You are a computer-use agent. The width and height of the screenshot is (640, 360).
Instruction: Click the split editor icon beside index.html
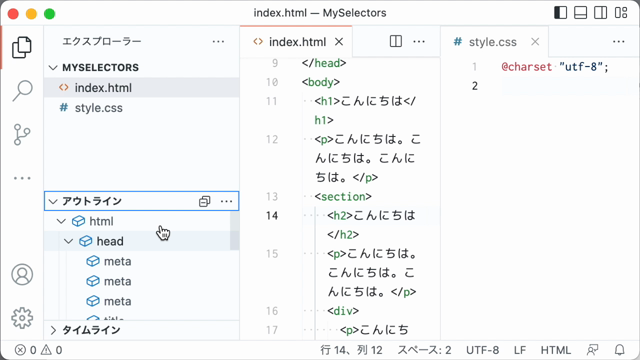coord(396,41)
